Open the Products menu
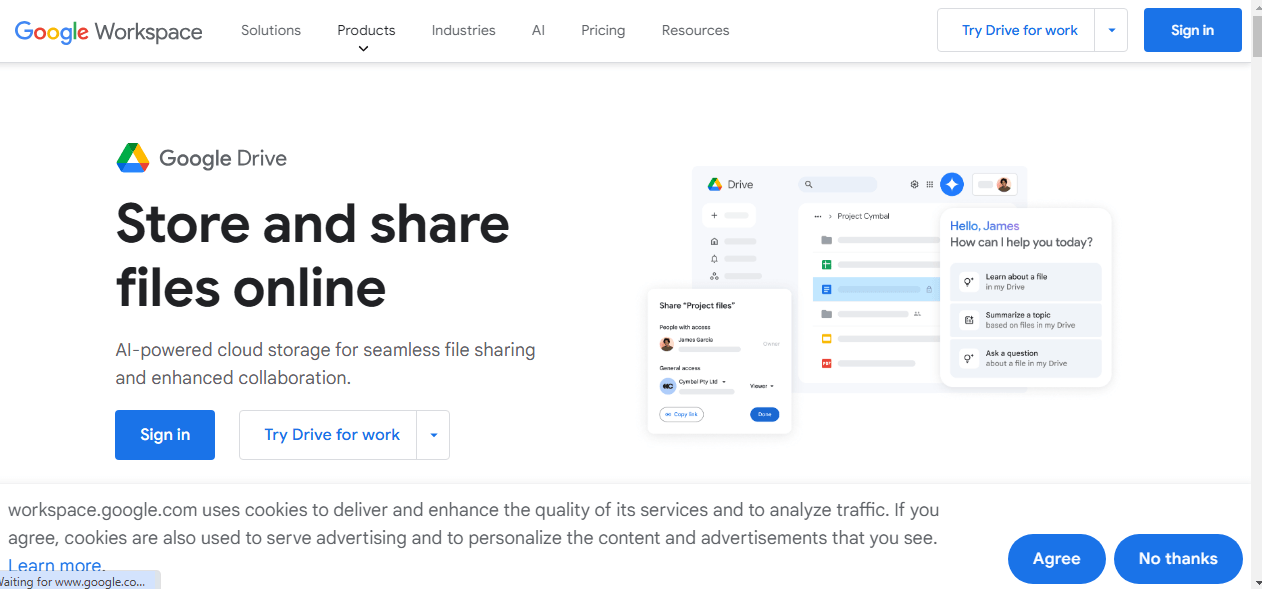The image size is (1262, 589). 366,30
